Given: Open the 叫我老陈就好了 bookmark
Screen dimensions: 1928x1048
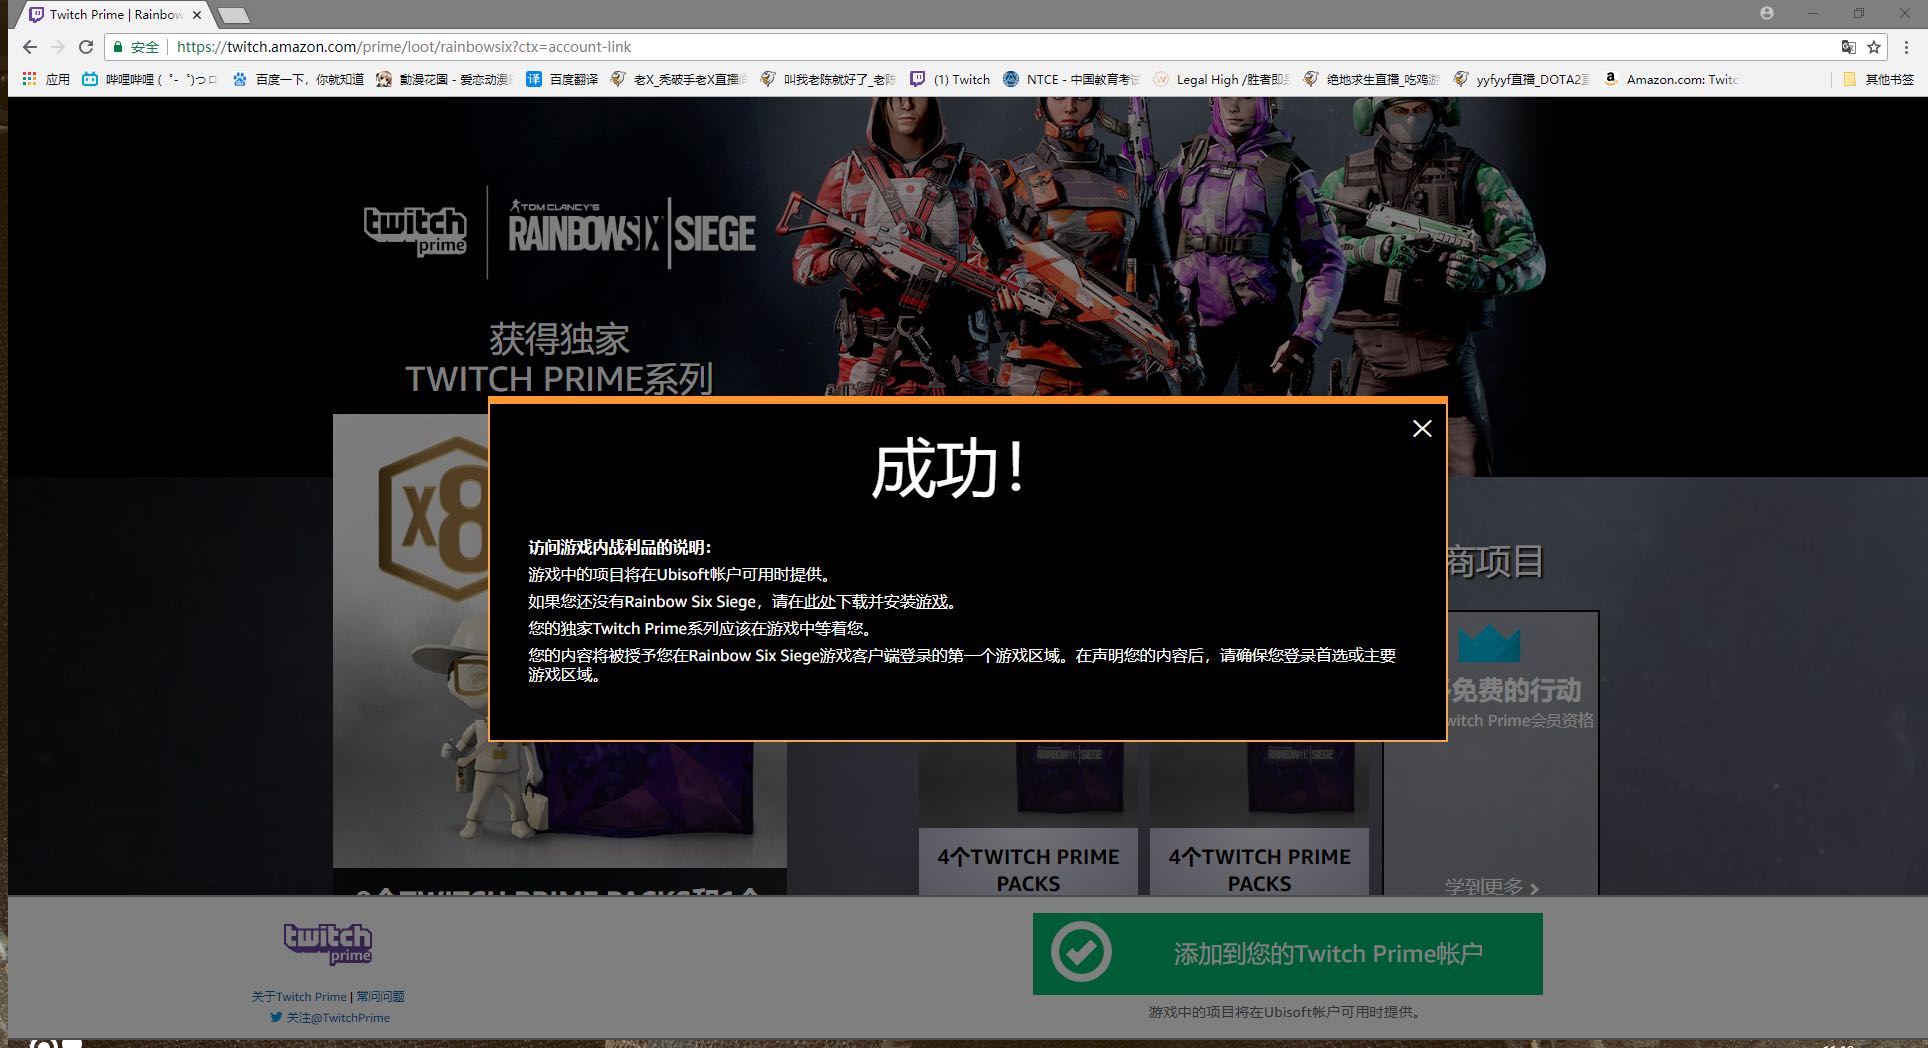Looking at the screenshot, I should pyautogui.click(x=828, y=79).
